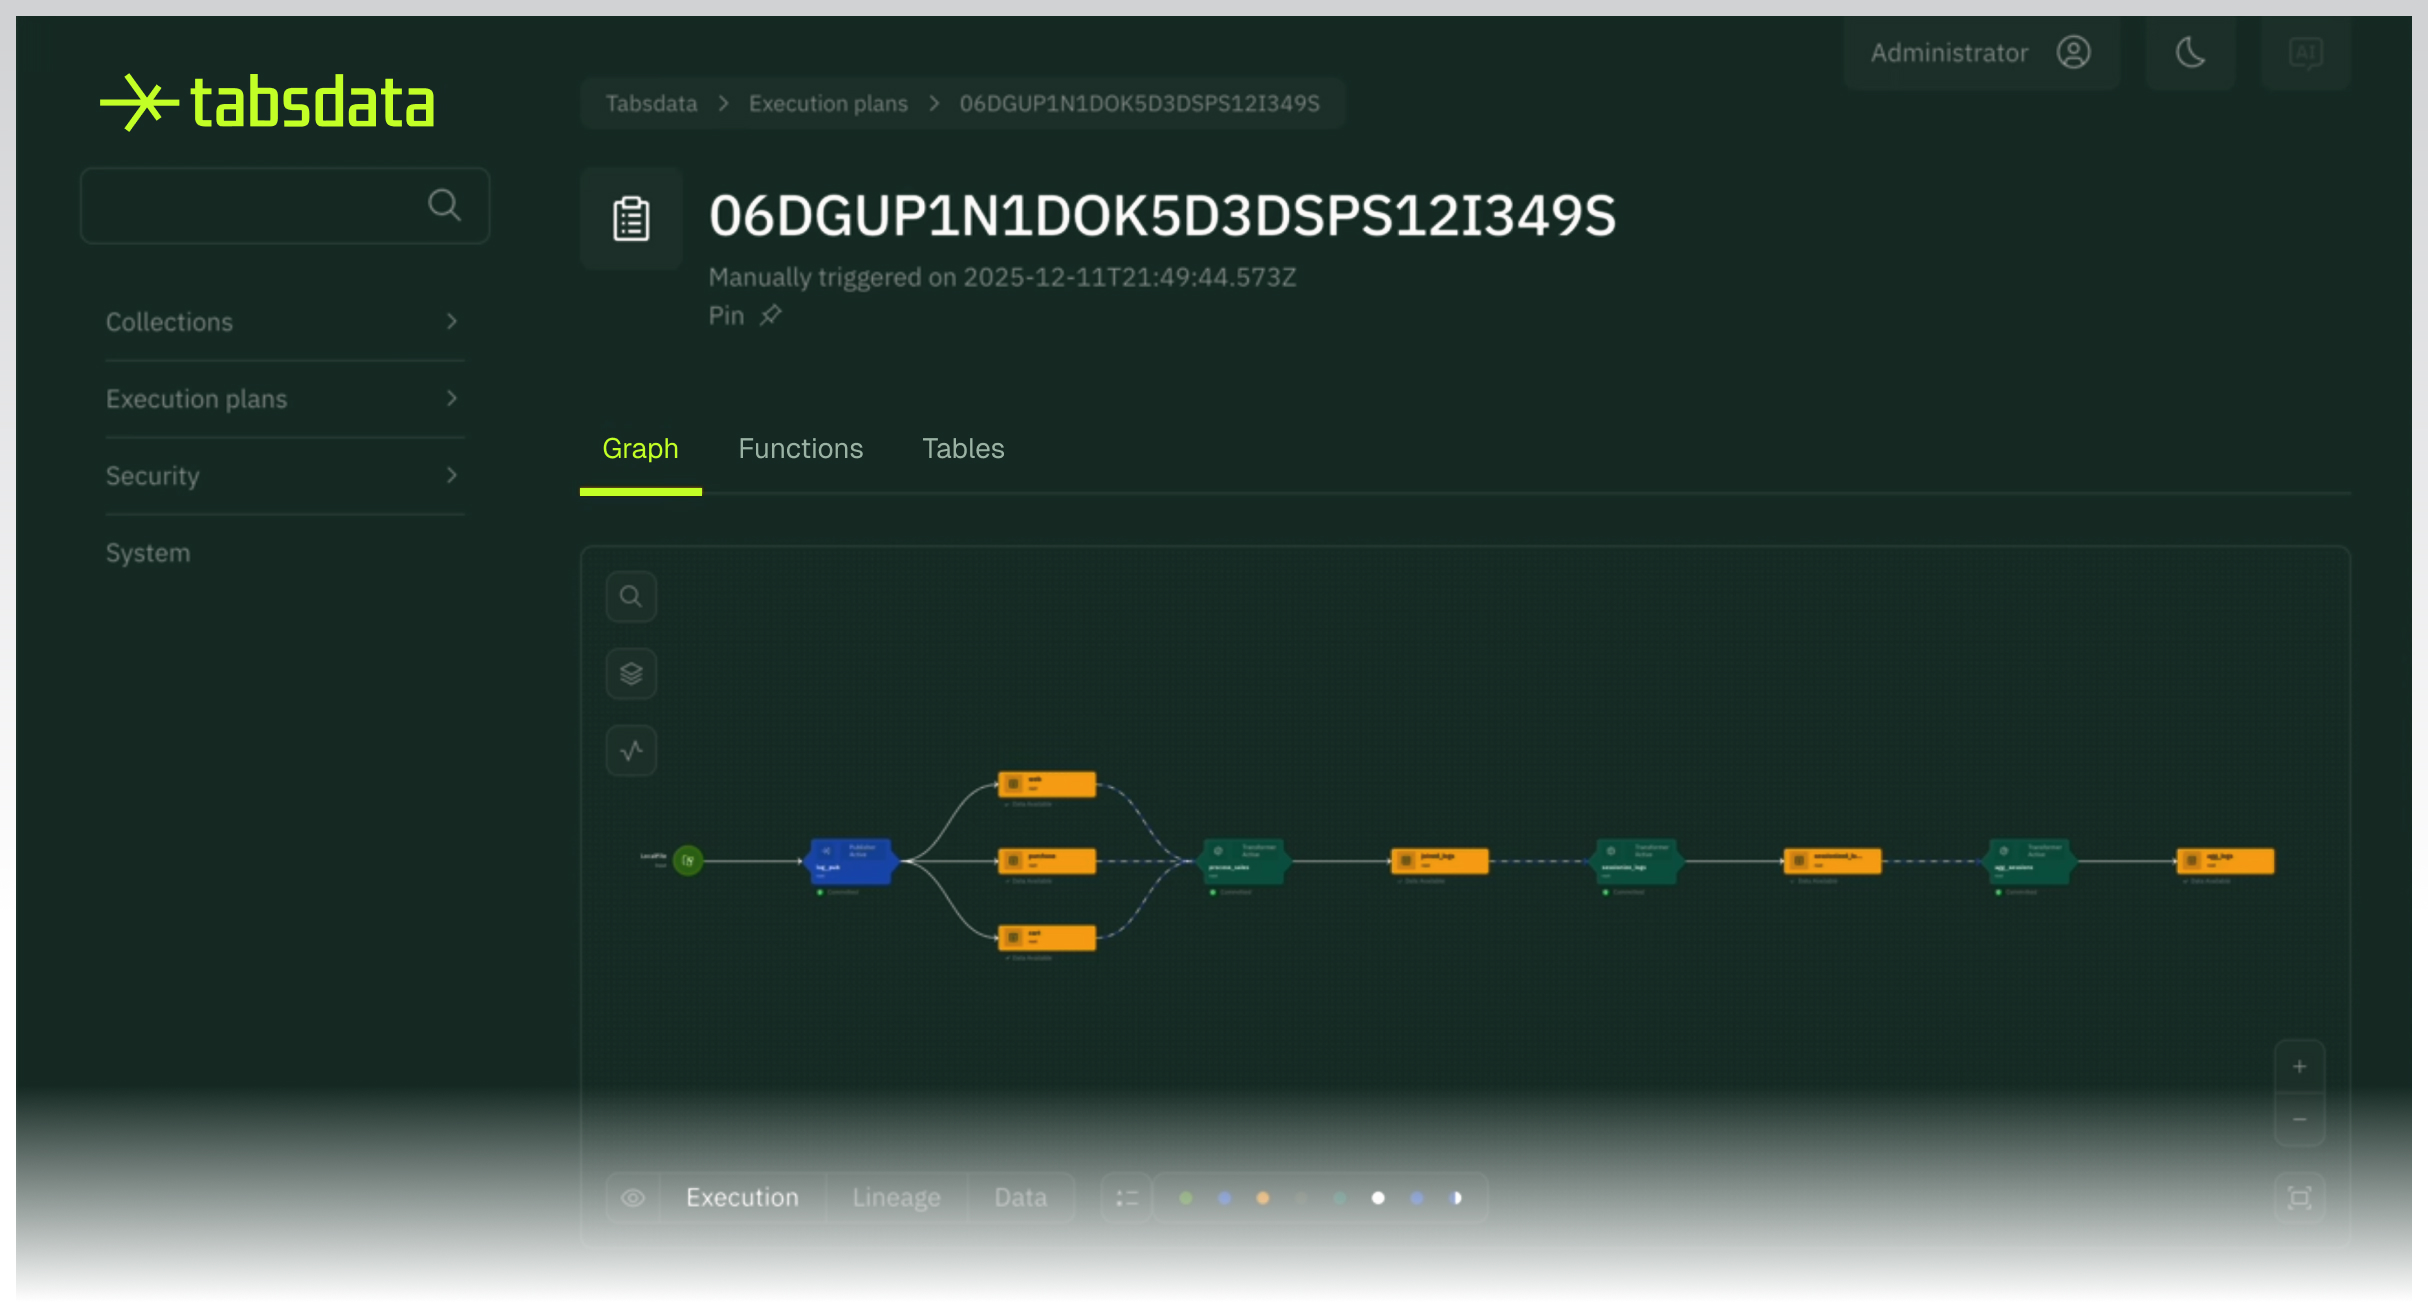This screenshot has height=1302, width=2428.
Task: Open the Functions tab
Action: 800,449
